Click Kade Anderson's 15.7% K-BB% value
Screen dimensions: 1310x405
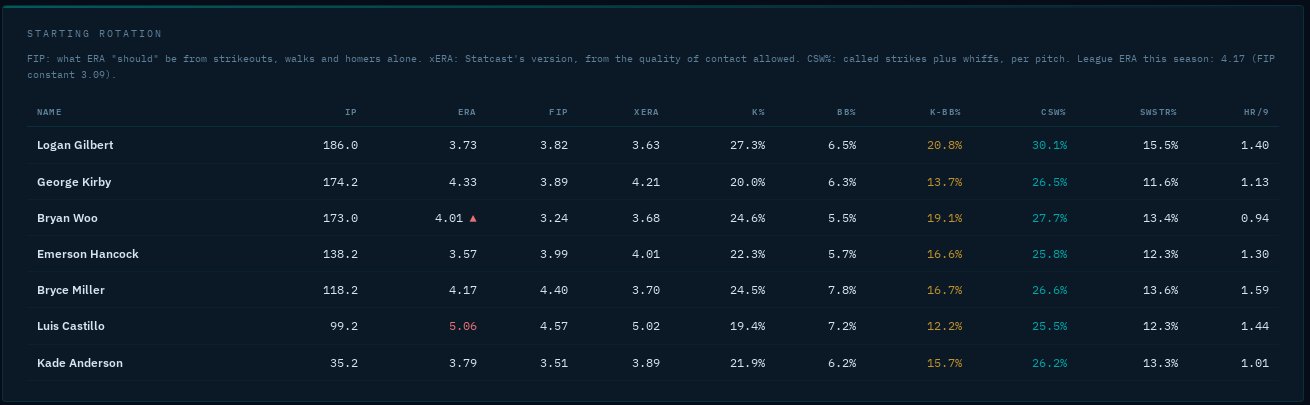click(945, 363)
